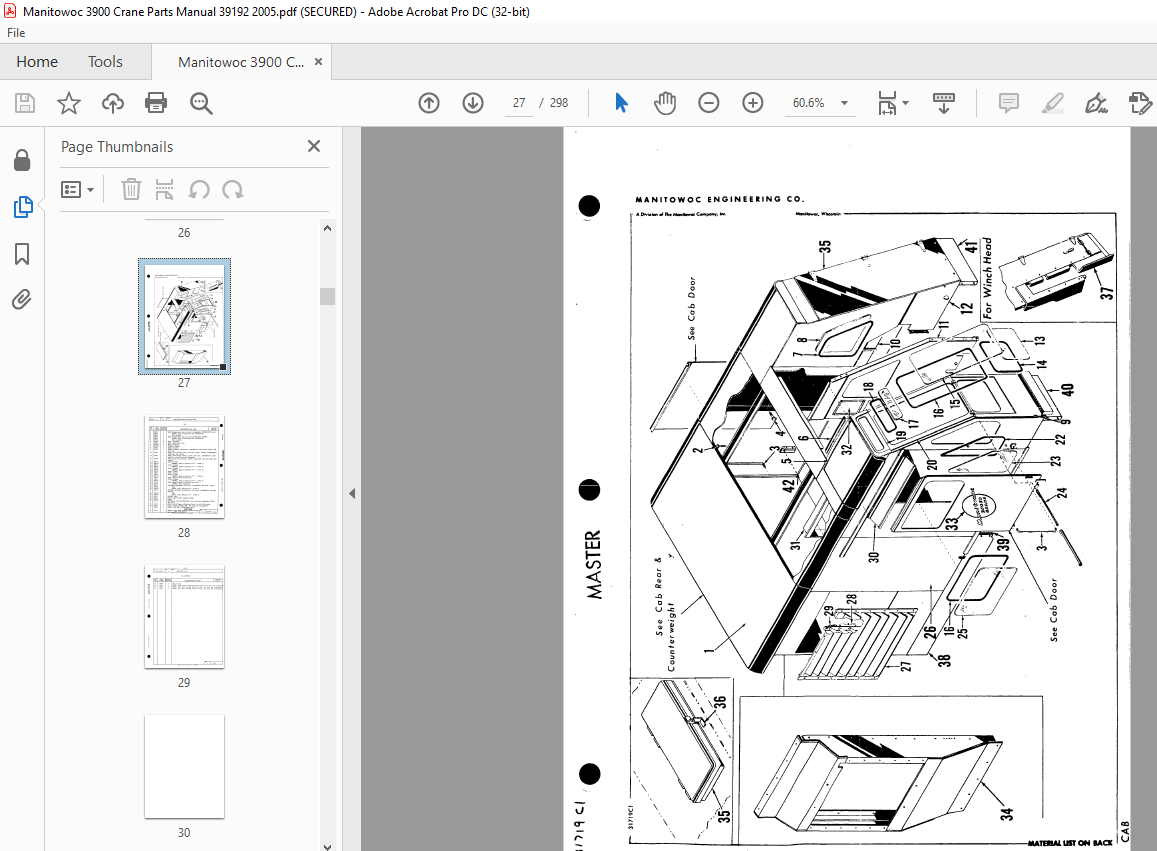Screen dimensions: 1157x851
Task: Switch to the Tools tab
Action: 106,62
